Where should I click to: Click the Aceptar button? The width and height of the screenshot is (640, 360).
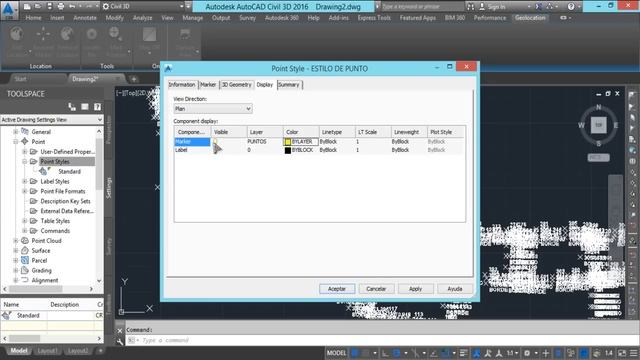pos(337,289)
